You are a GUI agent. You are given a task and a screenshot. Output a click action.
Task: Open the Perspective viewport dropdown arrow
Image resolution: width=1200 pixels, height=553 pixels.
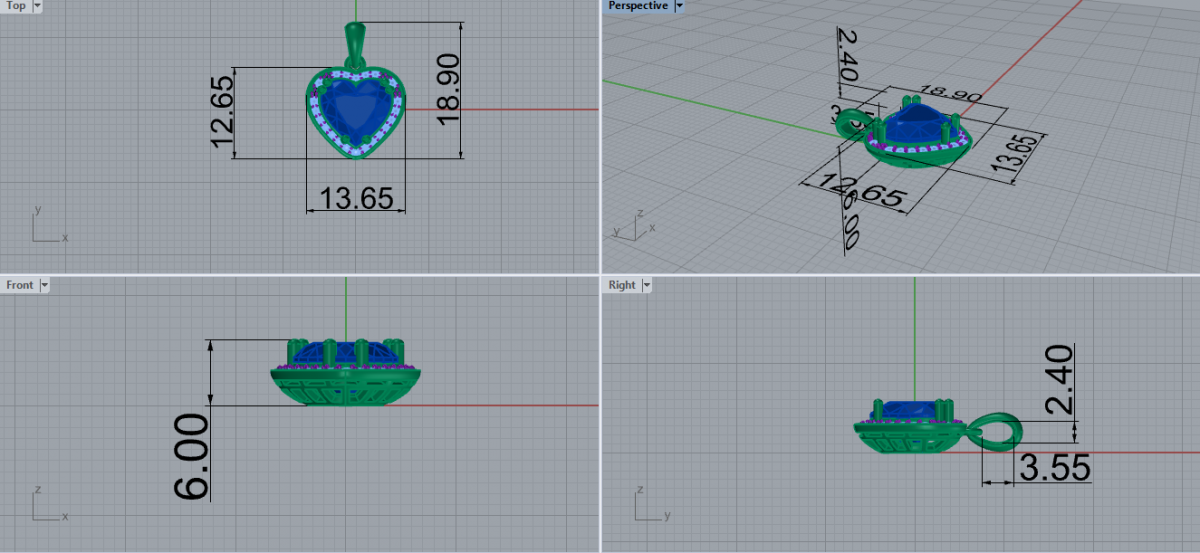679,6
